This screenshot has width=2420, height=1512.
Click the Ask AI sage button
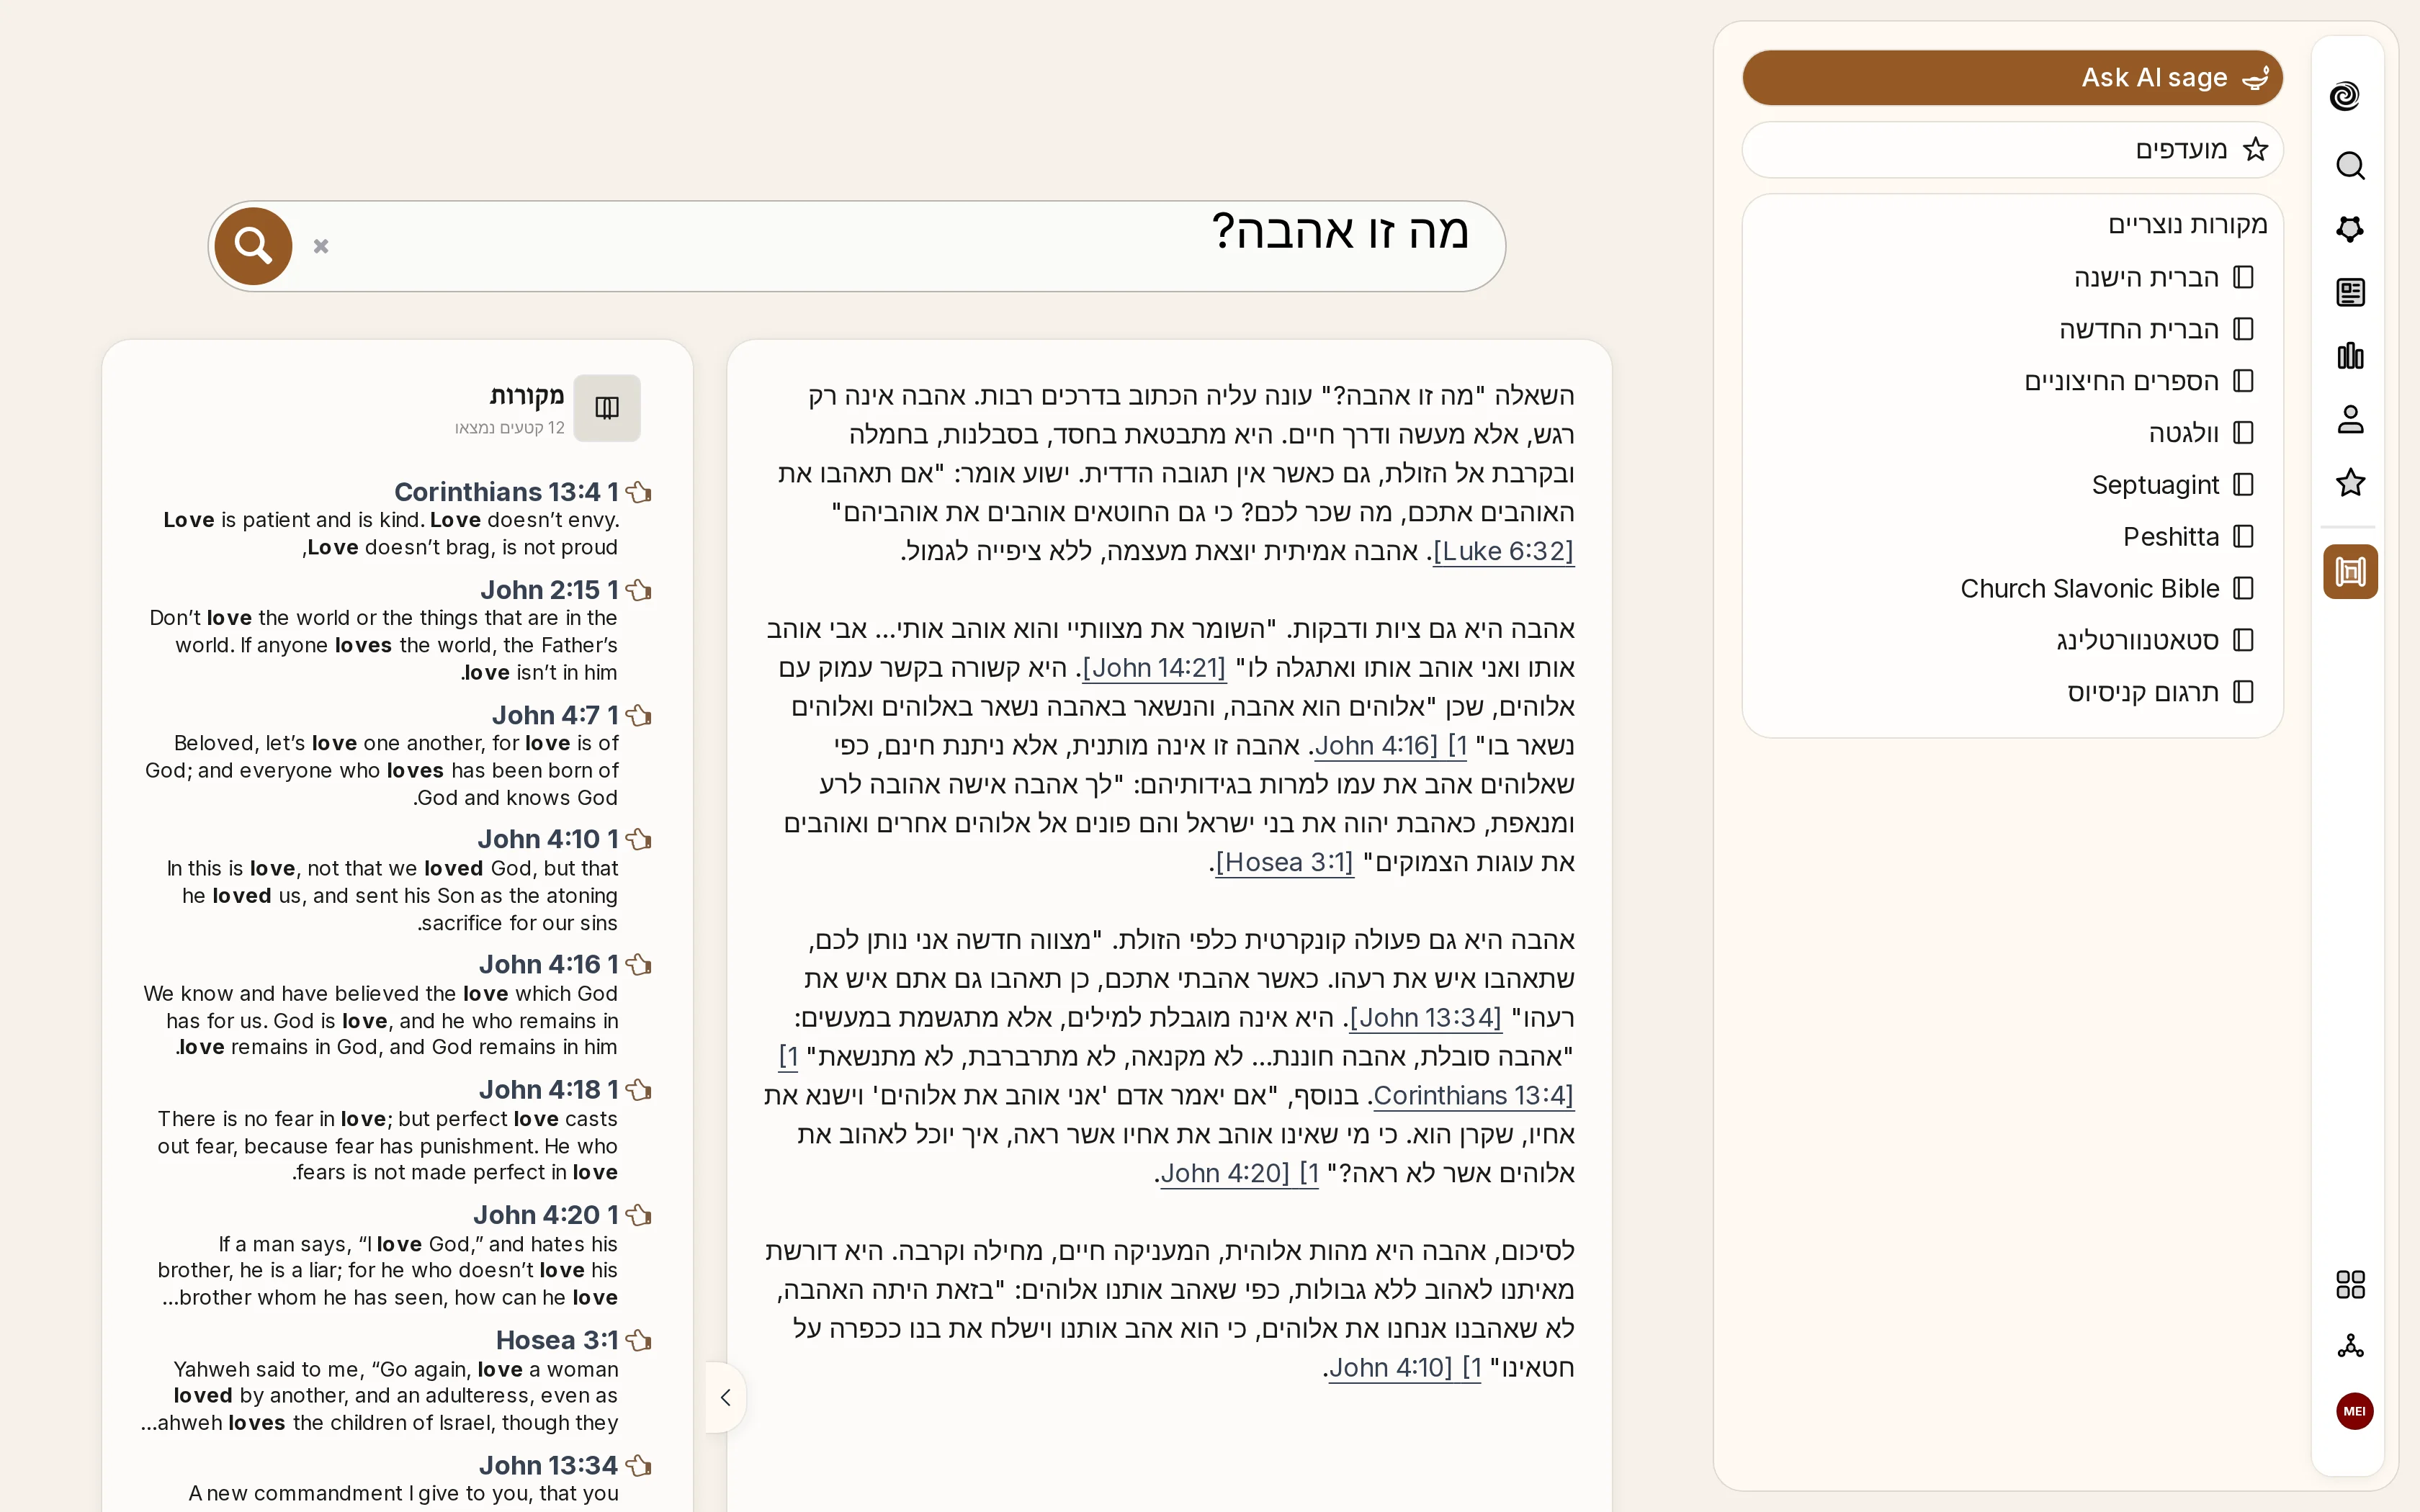(x=2012, y=78)
